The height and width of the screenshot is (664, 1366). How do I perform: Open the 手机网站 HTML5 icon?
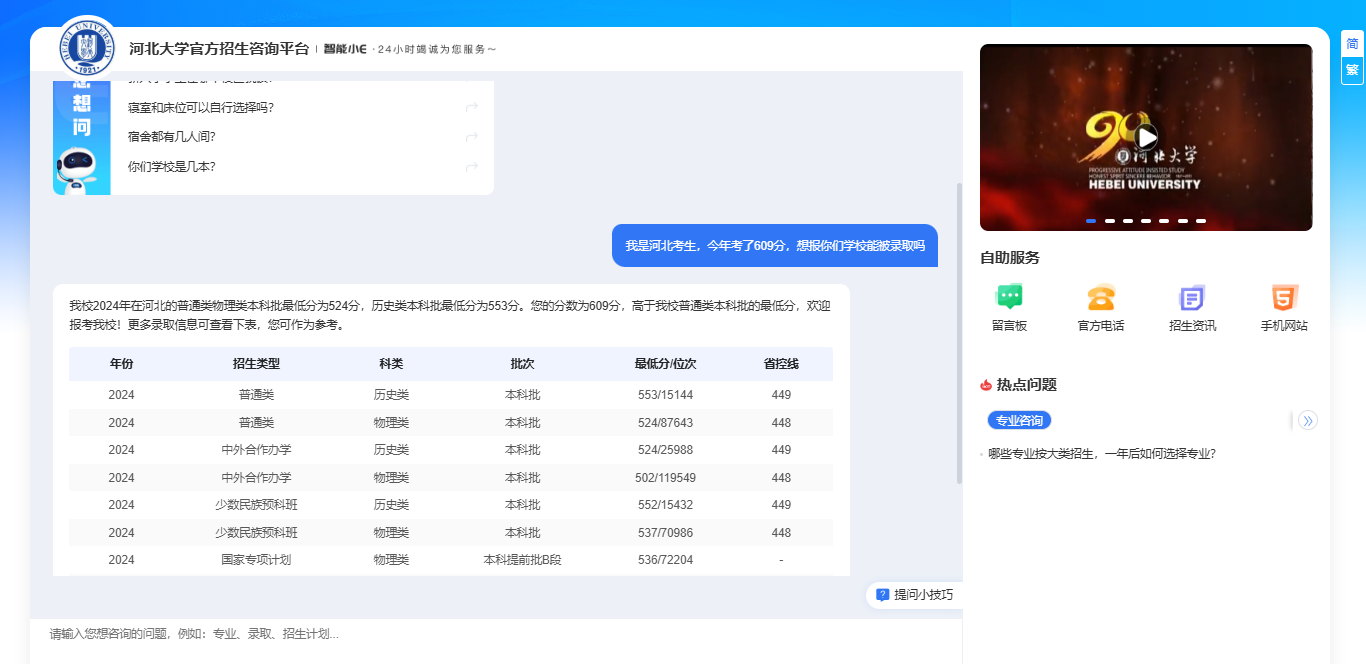coord(1284,298)
